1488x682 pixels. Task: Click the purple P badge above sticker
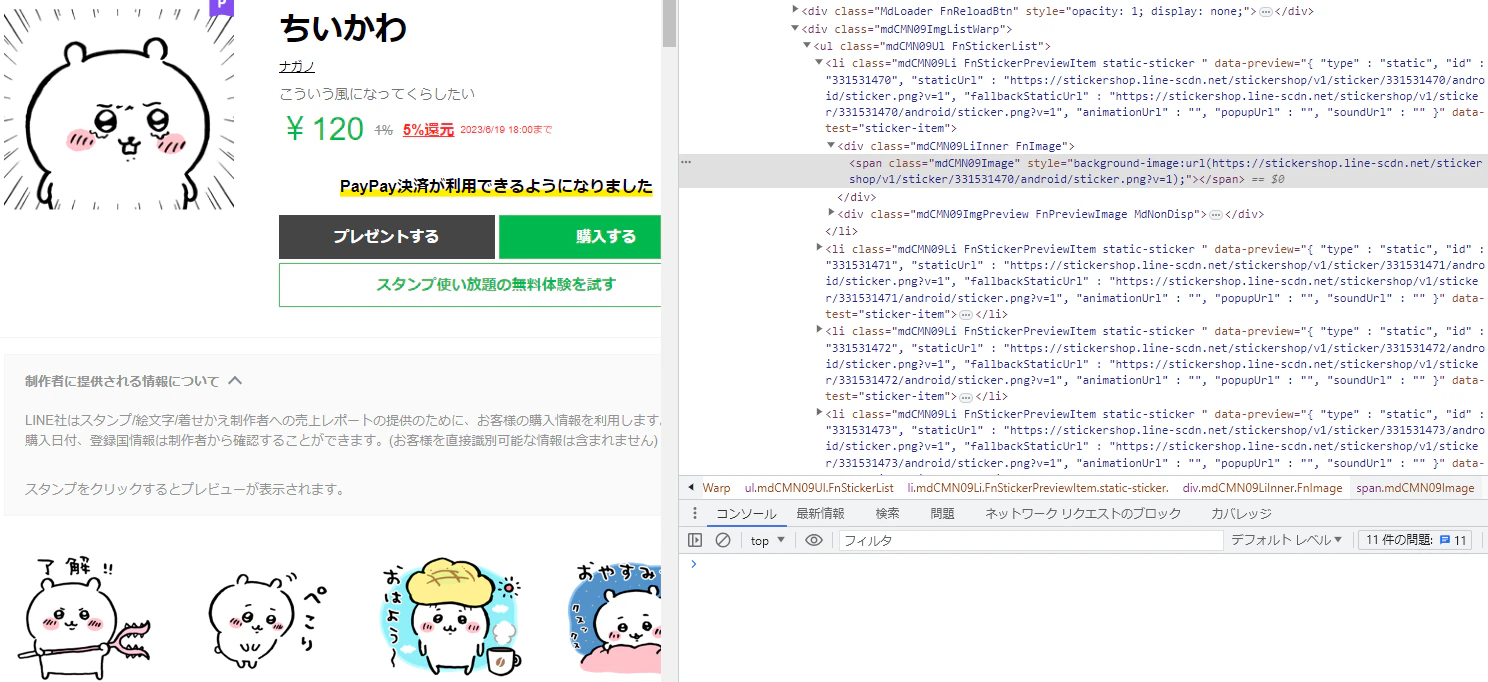point(222,6)
